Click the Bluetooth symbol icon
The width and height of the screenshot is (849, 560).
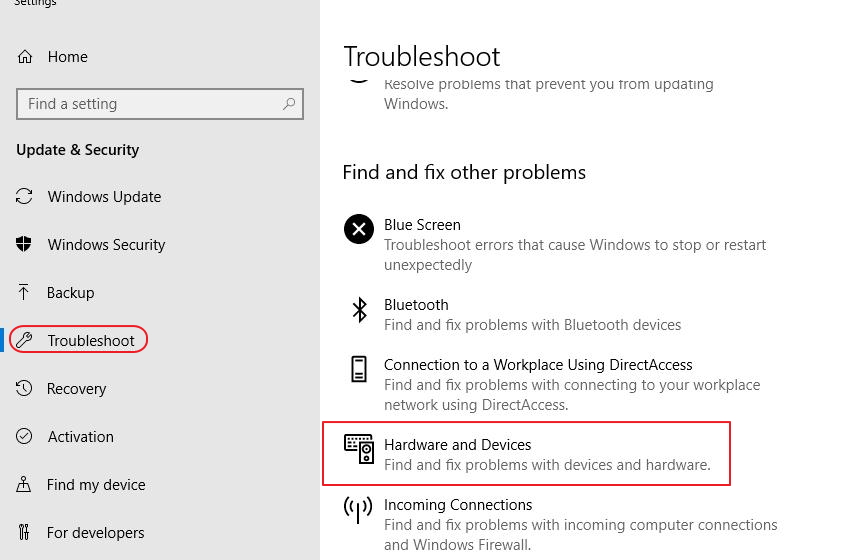pos(359,310)
